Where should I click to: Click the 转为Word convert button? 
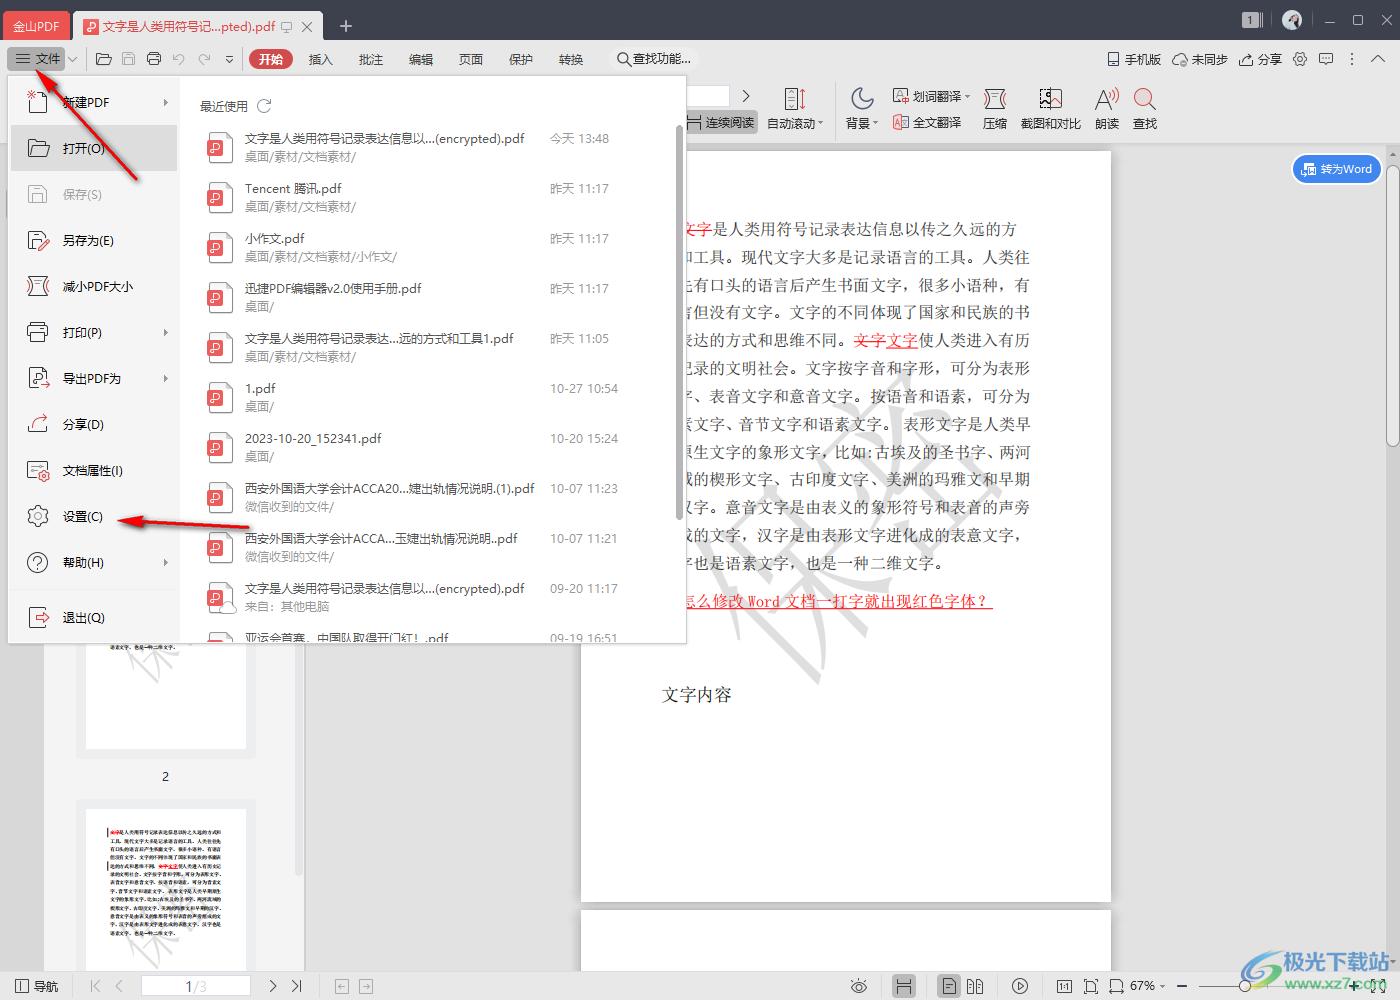[1337, 169]
